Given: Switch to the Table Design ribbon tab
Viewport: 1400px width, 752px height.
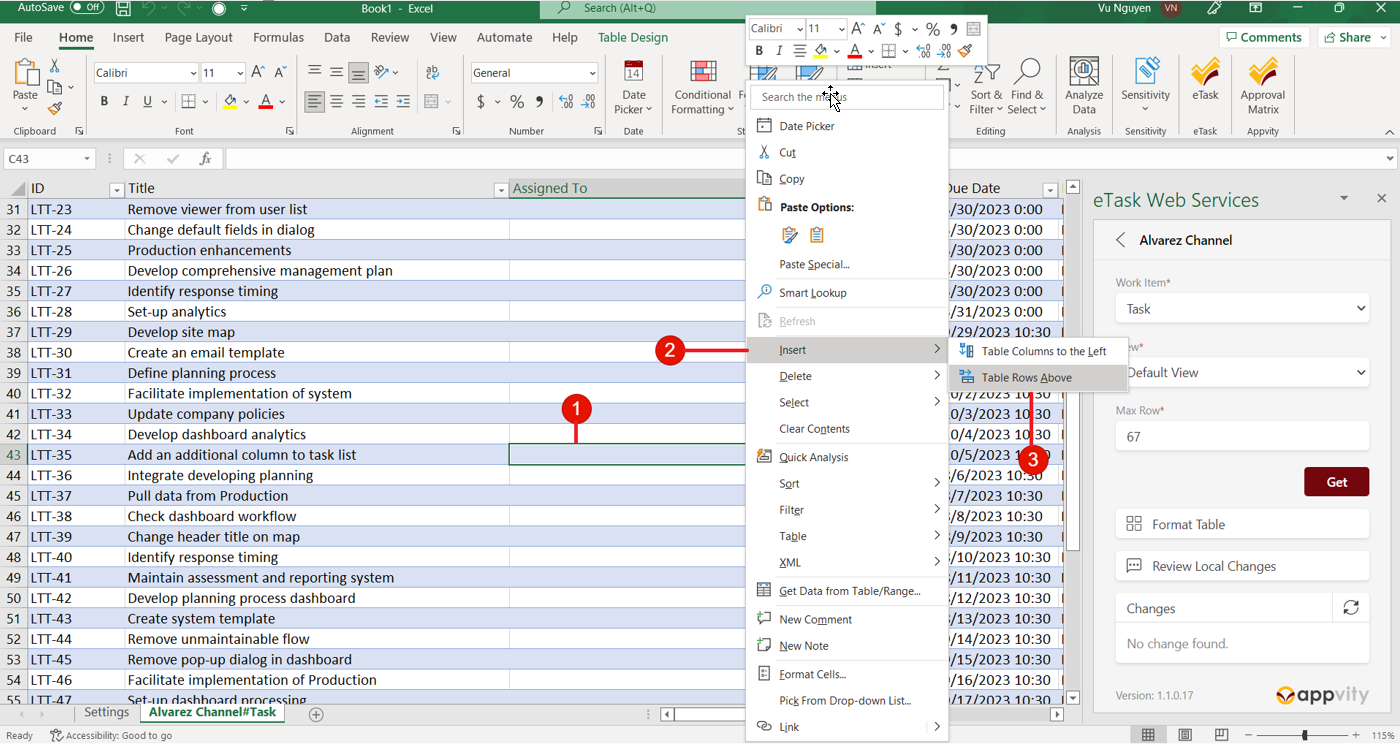Looking at the screenshot, I should tap(632, 38).
